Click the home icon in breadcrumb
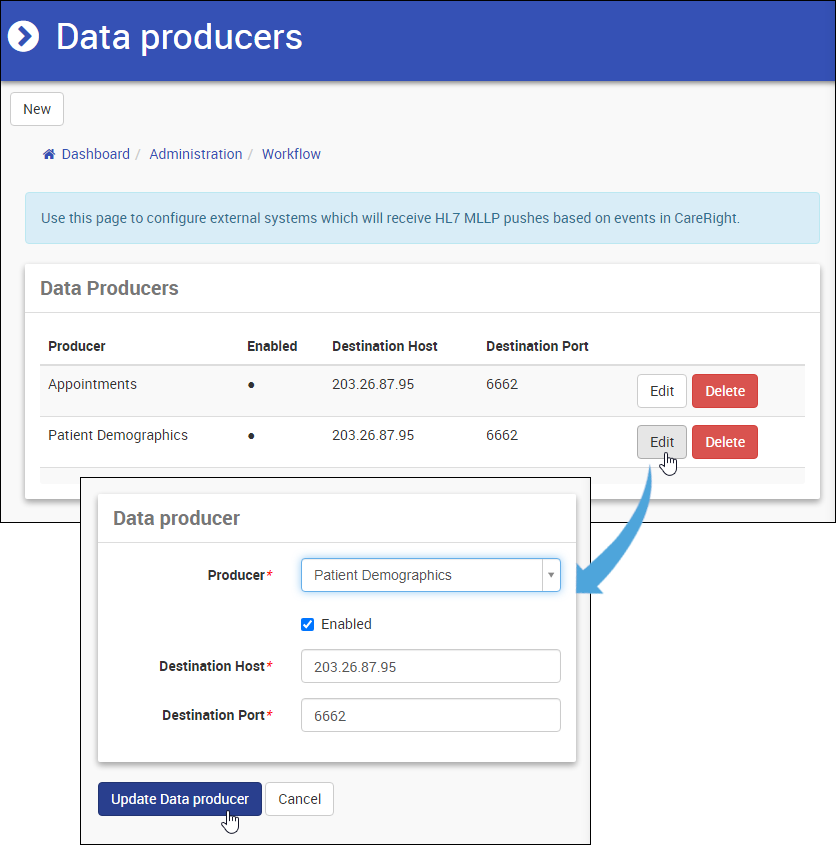836x845 pixels. (49, 154)
